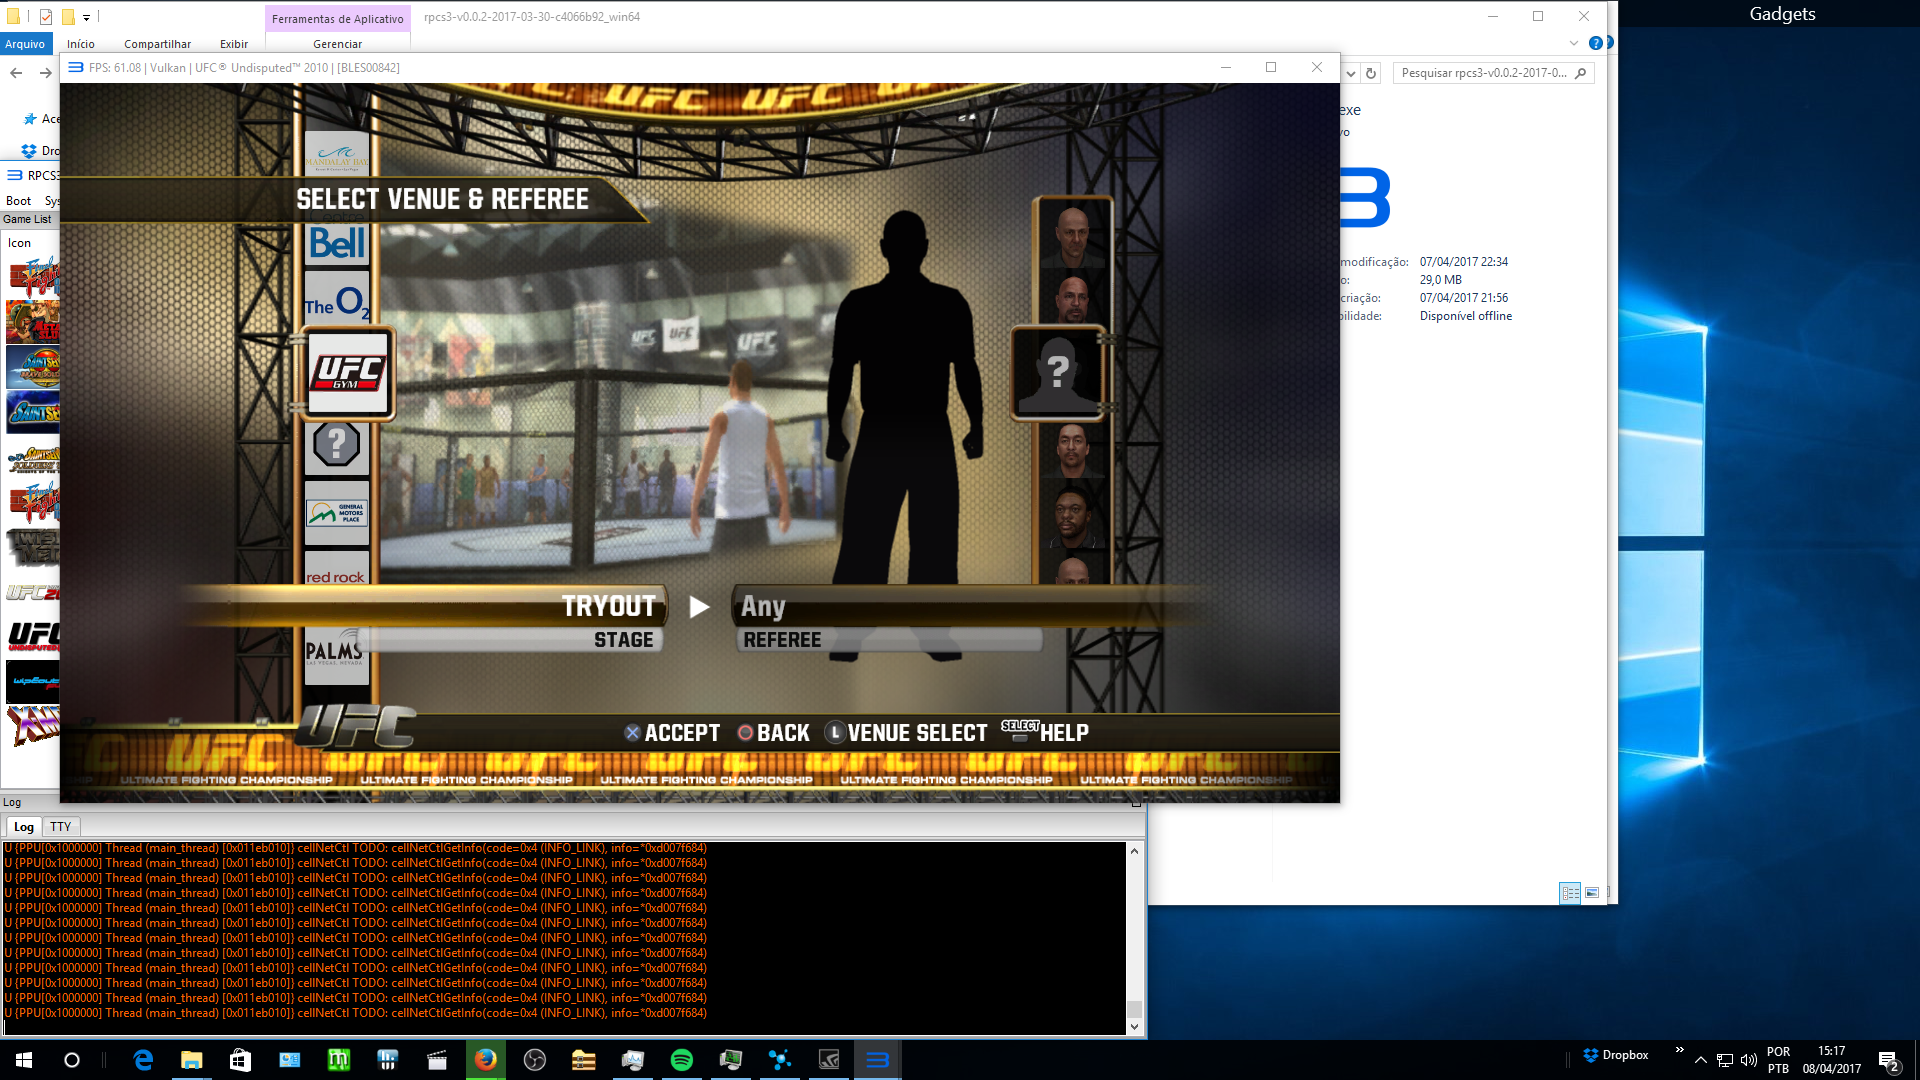Open the Log tab
1920x1080 pixels.
pyautogui.click(x=24, y=827)
